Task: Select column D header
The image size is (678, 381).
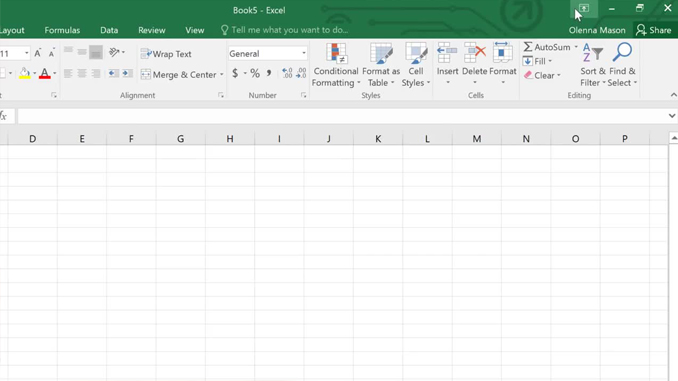Action: coord(32,139)
